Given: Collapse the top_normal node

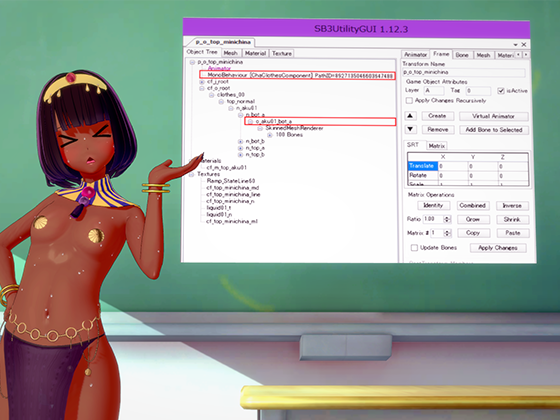Looking at the screenshot, I should point(221,102).
